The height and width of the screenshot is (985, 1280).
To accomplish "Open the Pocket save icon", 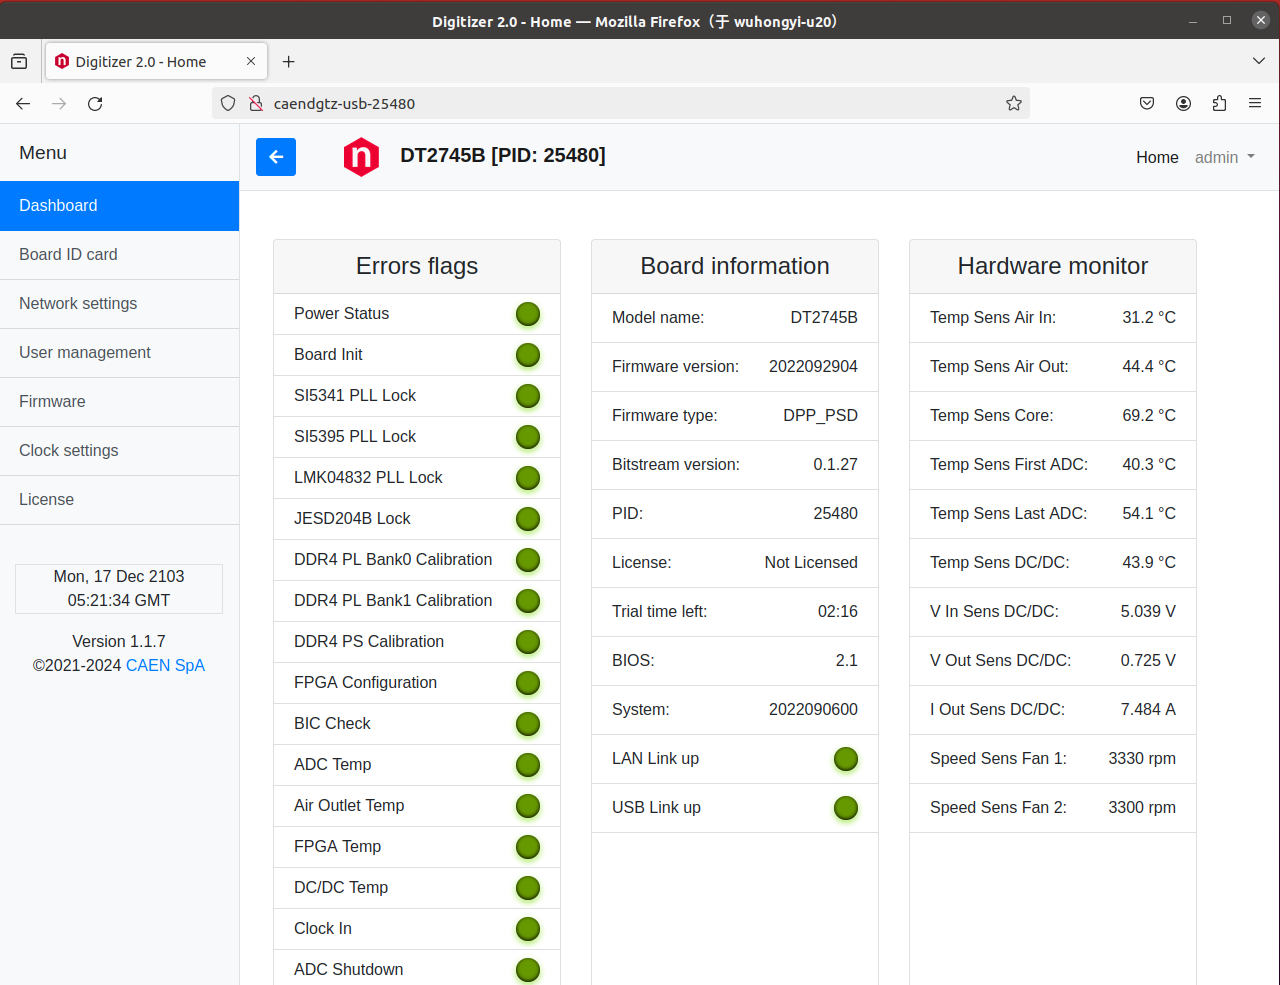I will [1147, 103].
